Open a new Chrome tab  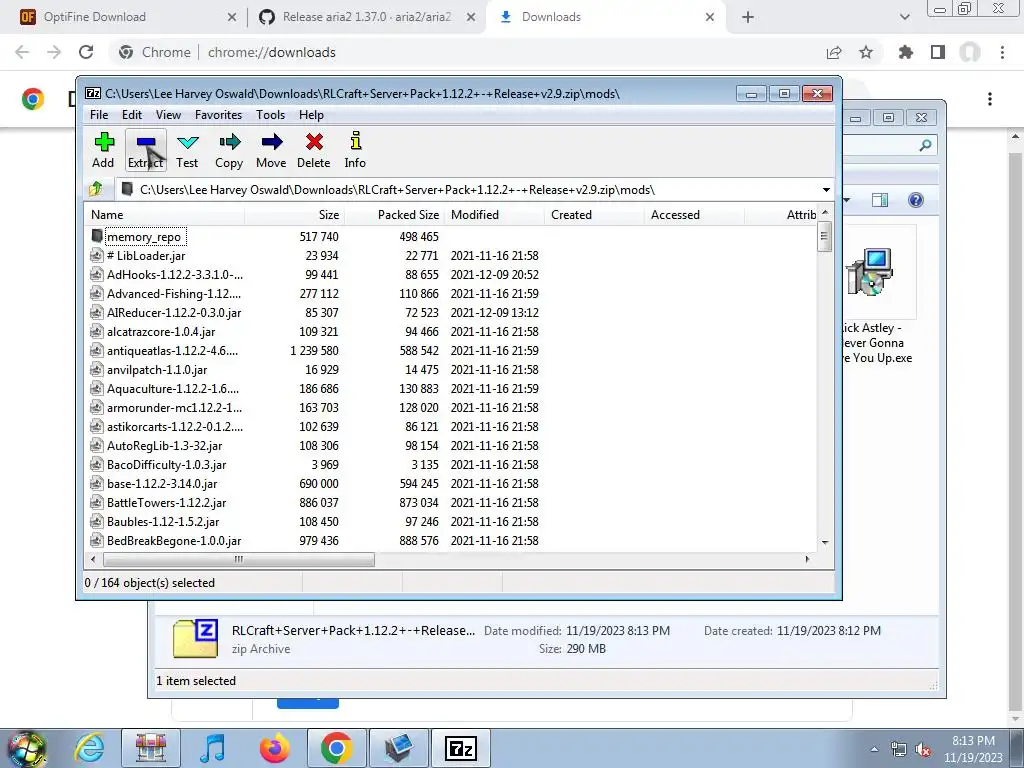[748, 17]
